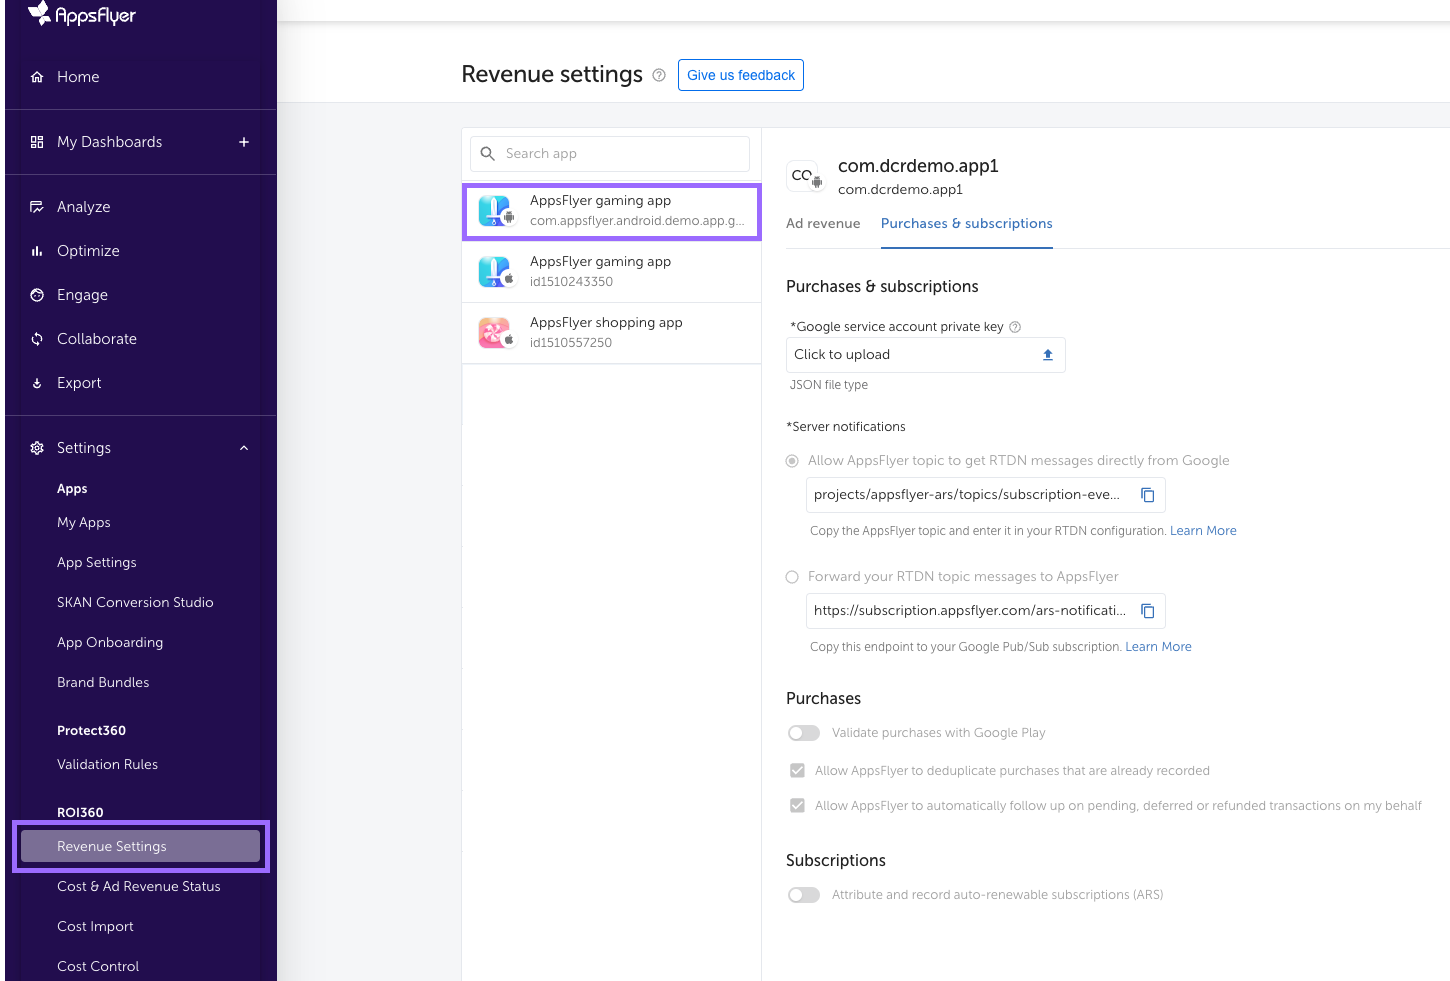The width and height of the screenshot is (1450, 981).
Task: Collapse the Settings section in sidebar
Action: coord(244,448)
